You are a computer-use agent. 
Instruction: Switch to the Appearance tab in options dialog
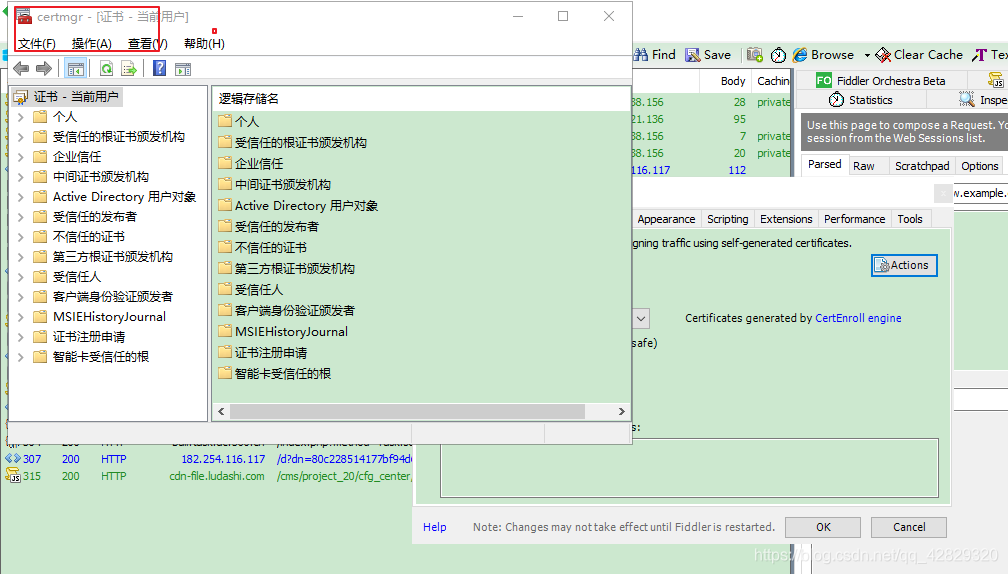666,219
